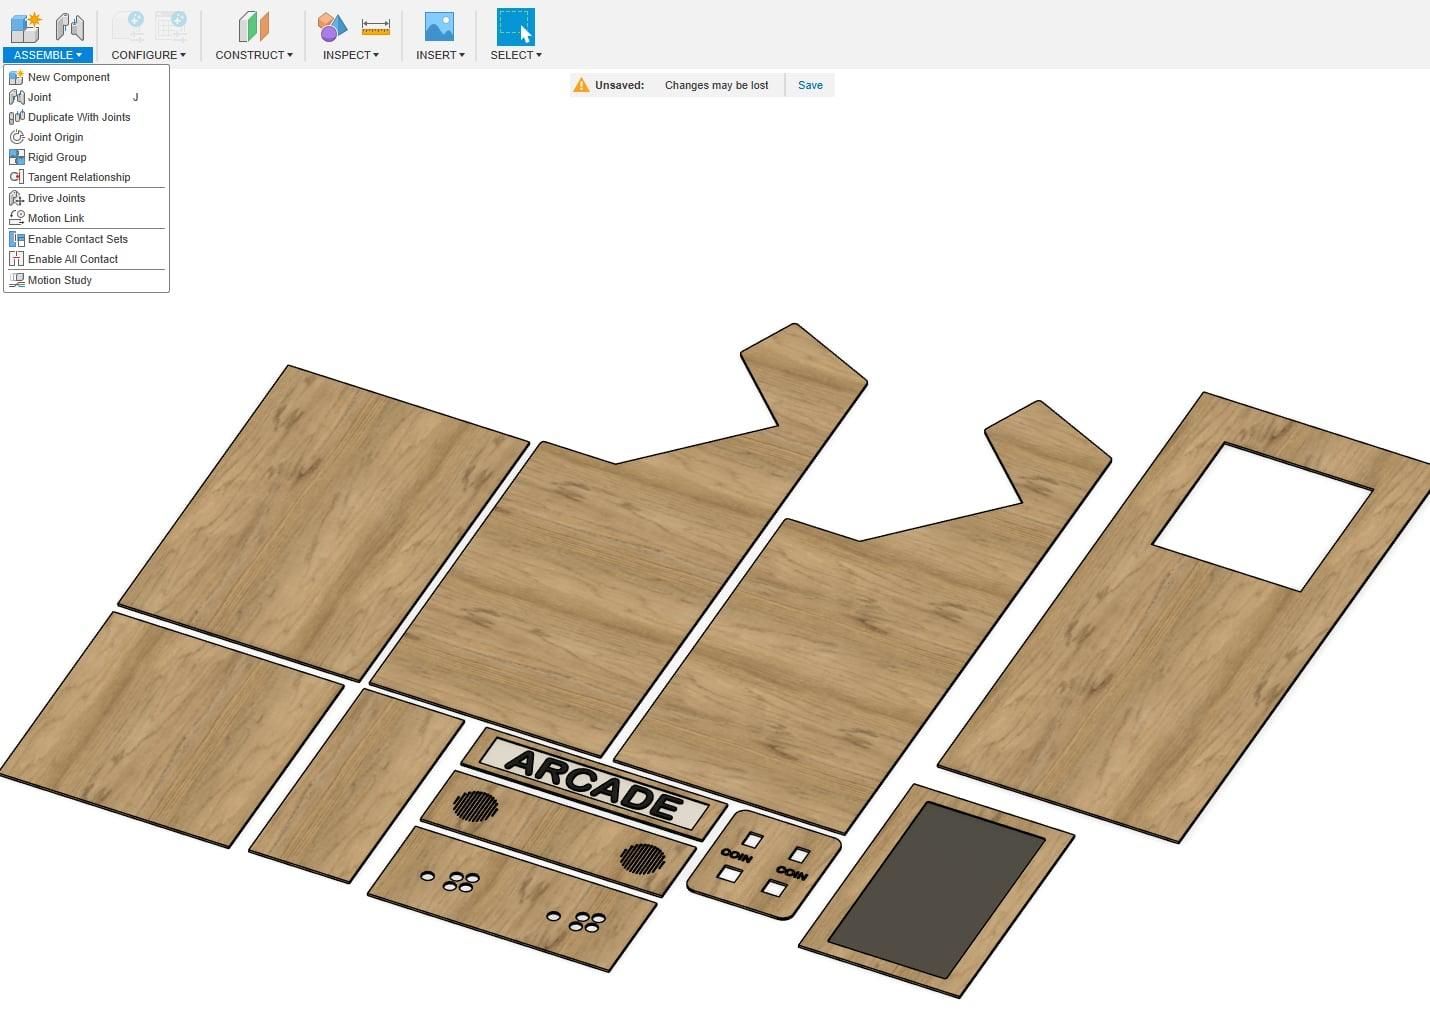This screenshot has height=1022, width=1430.
Task: Click the New Component toolbar icon
Action: [25, 27]
